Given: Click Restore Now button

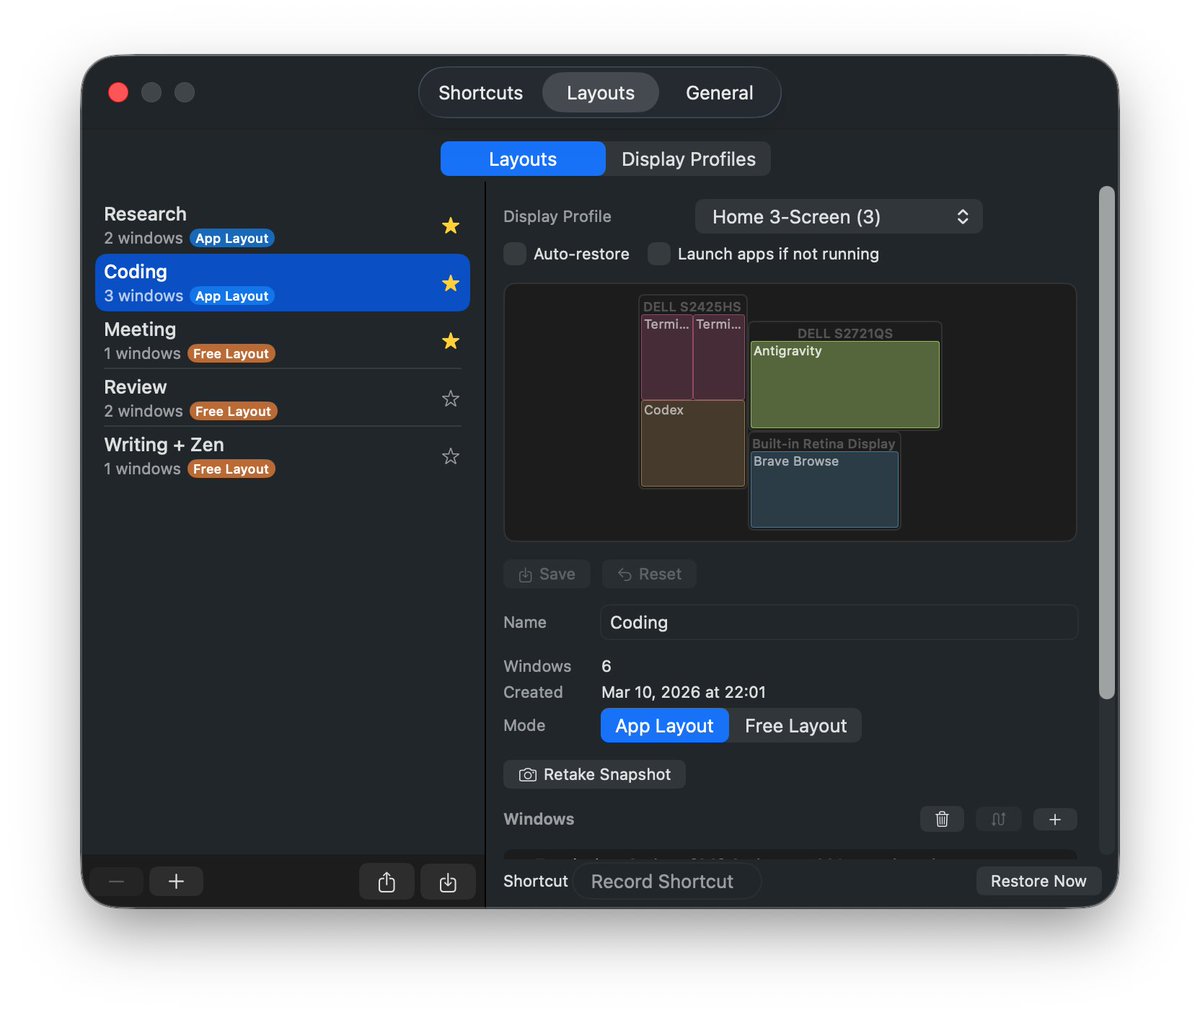Looking at the screenshot, I should 1039,881.
